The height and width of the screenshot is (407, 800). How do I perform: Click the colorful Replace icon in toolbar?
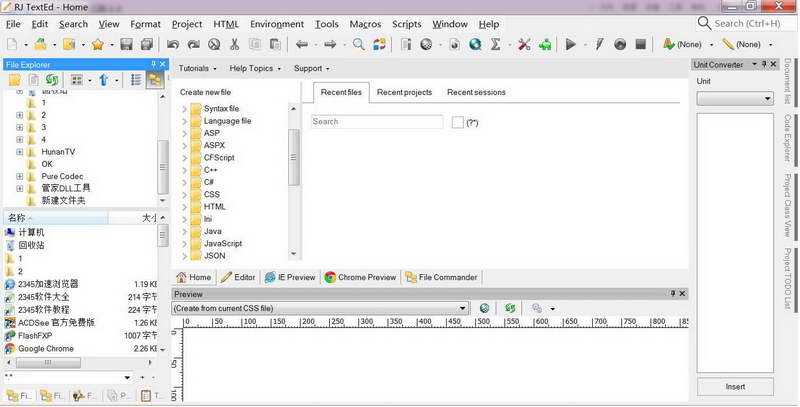click(x=379, y=44)
